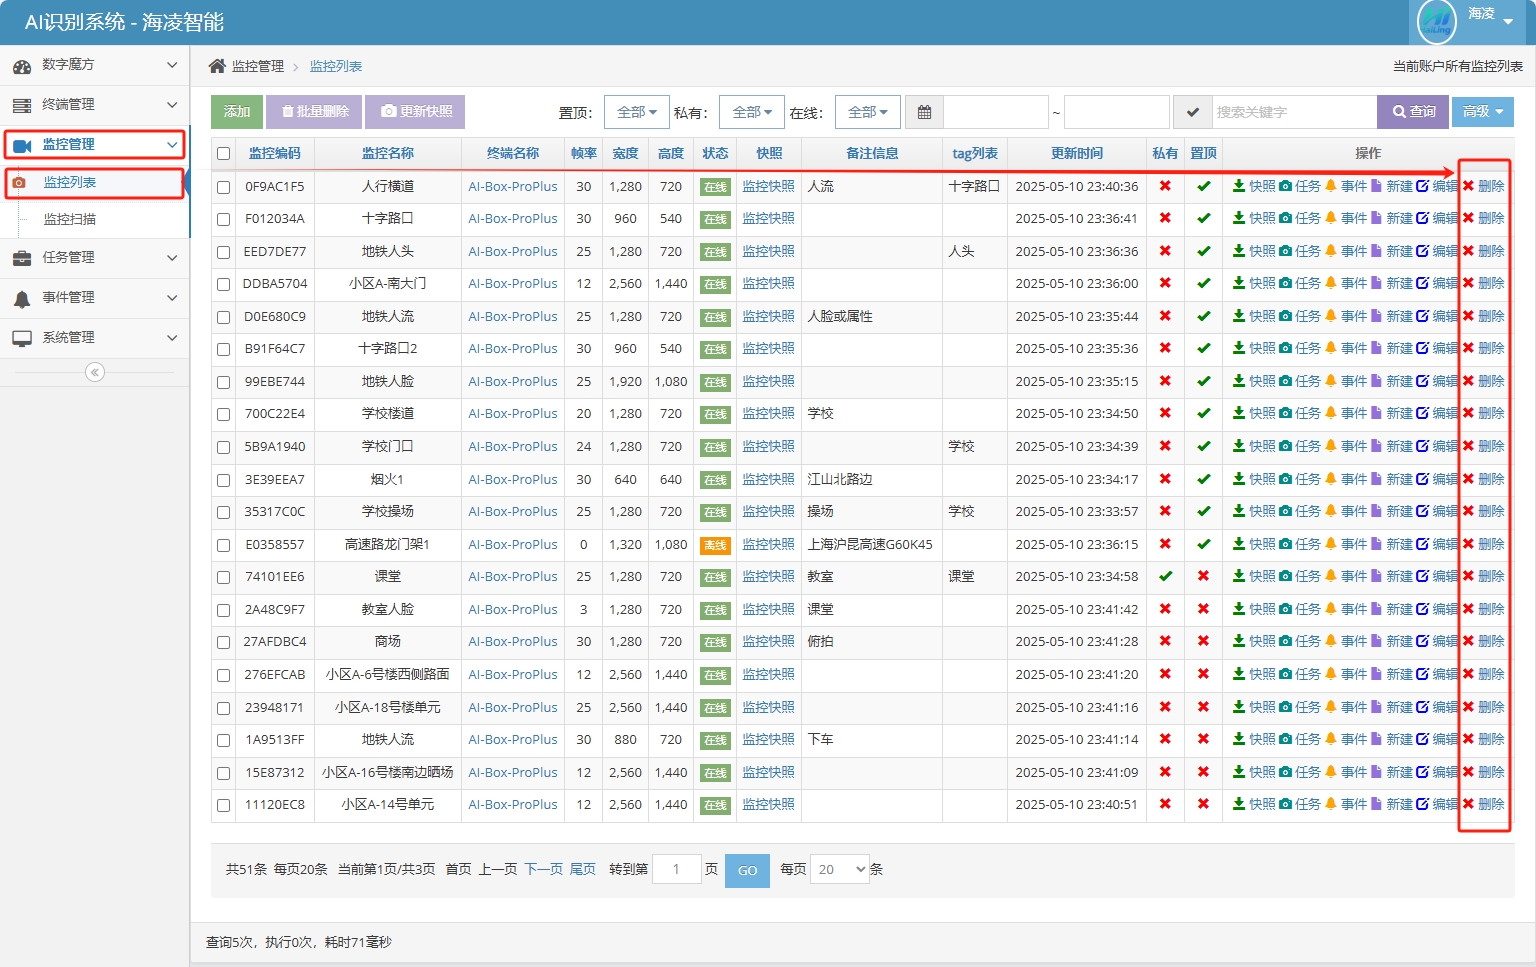Open the 置顶 filter dropdown
1536x967 pixels.
[637, 112]
